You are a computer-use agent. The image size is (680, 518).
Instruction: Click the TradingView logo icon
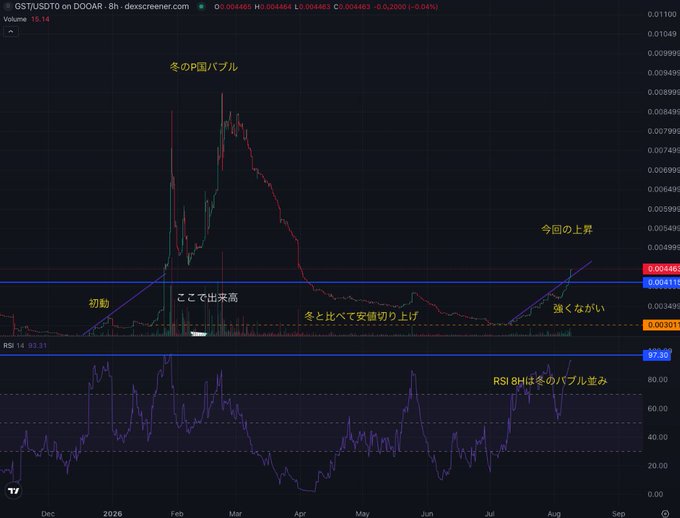pyautogui.click(x=13, y=491)
